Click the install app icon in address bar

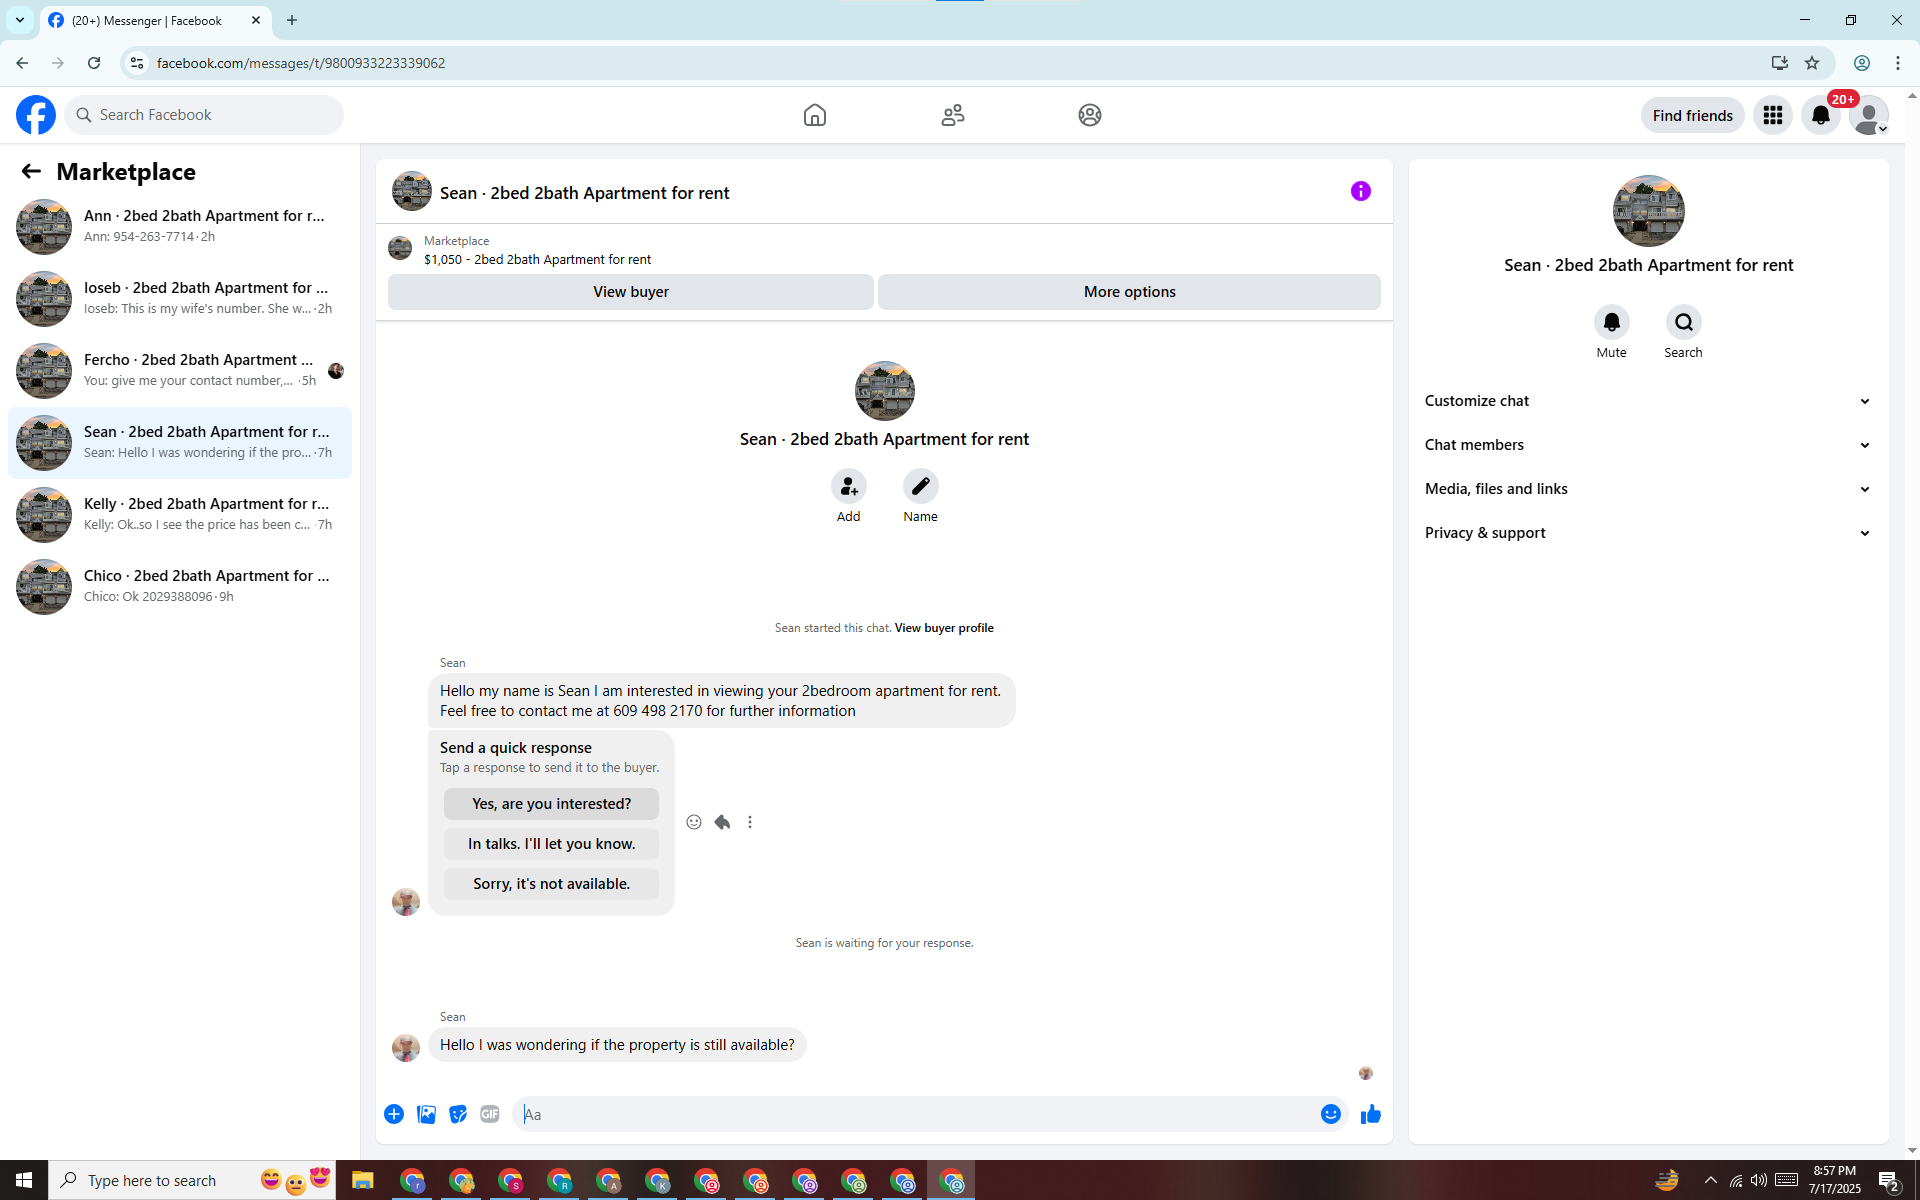click(x=1780, y=63)
